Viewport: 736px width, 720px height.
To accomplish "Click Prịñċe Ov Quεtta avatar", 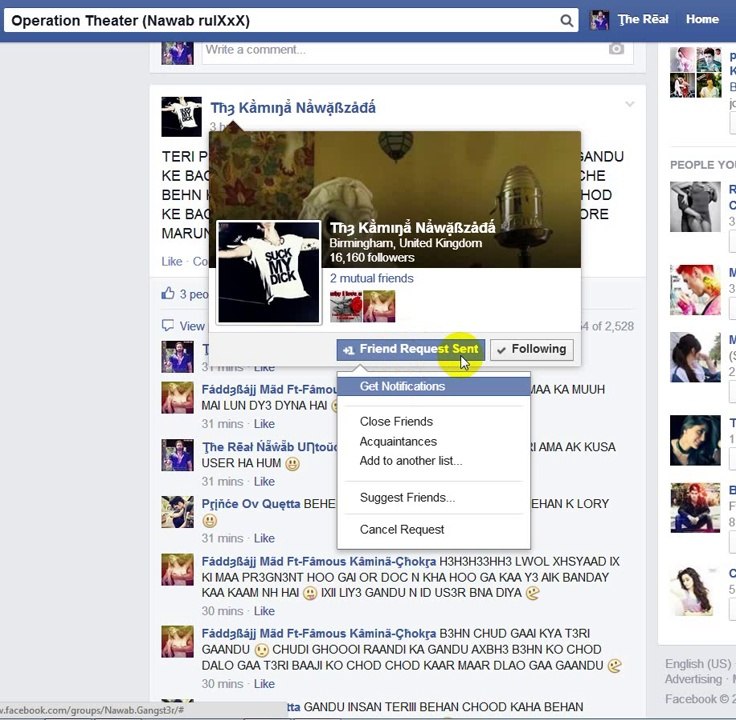I will click(x=177, y=512).
